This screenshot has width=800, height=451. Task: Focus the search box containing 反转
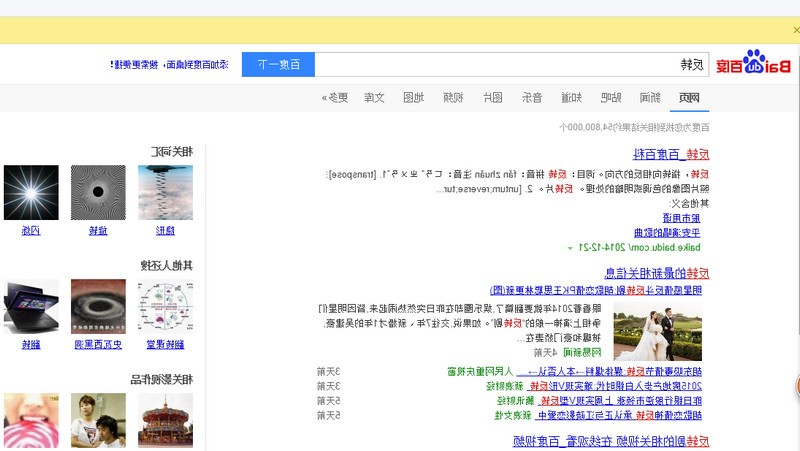(512, 65)
